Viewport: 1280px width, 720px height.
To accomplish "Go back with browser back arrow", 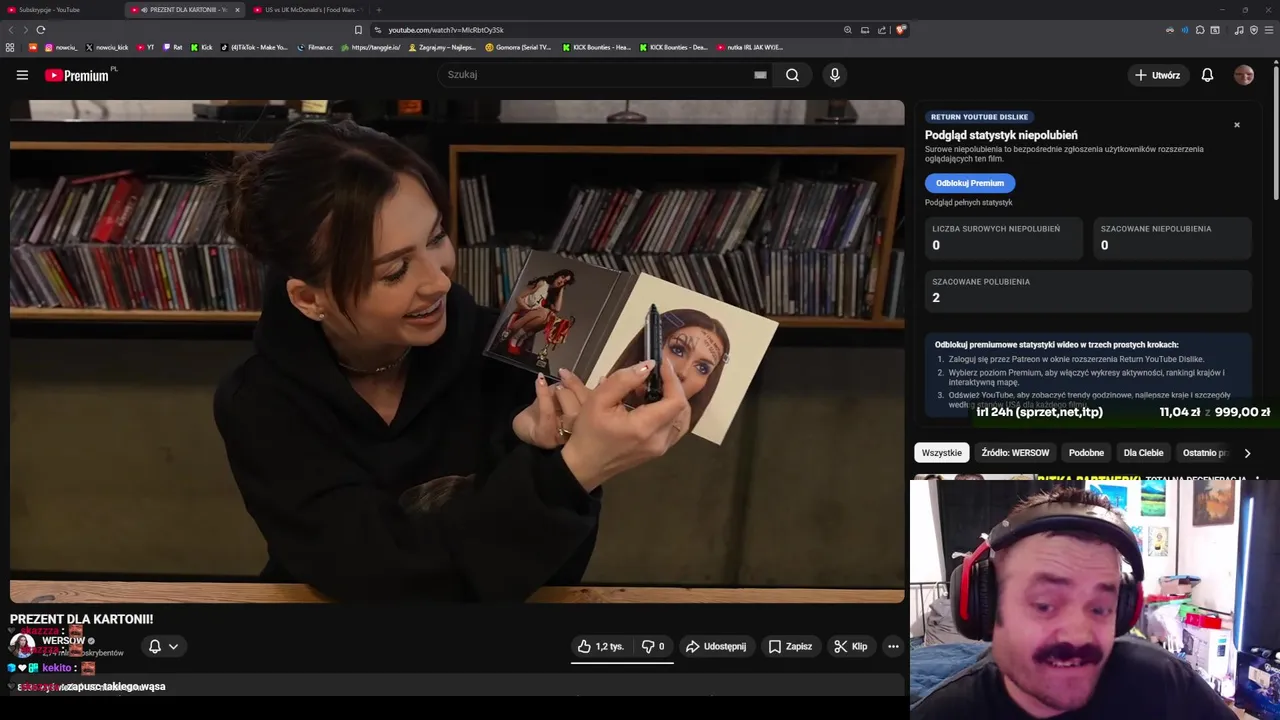I will coord(9,30).
